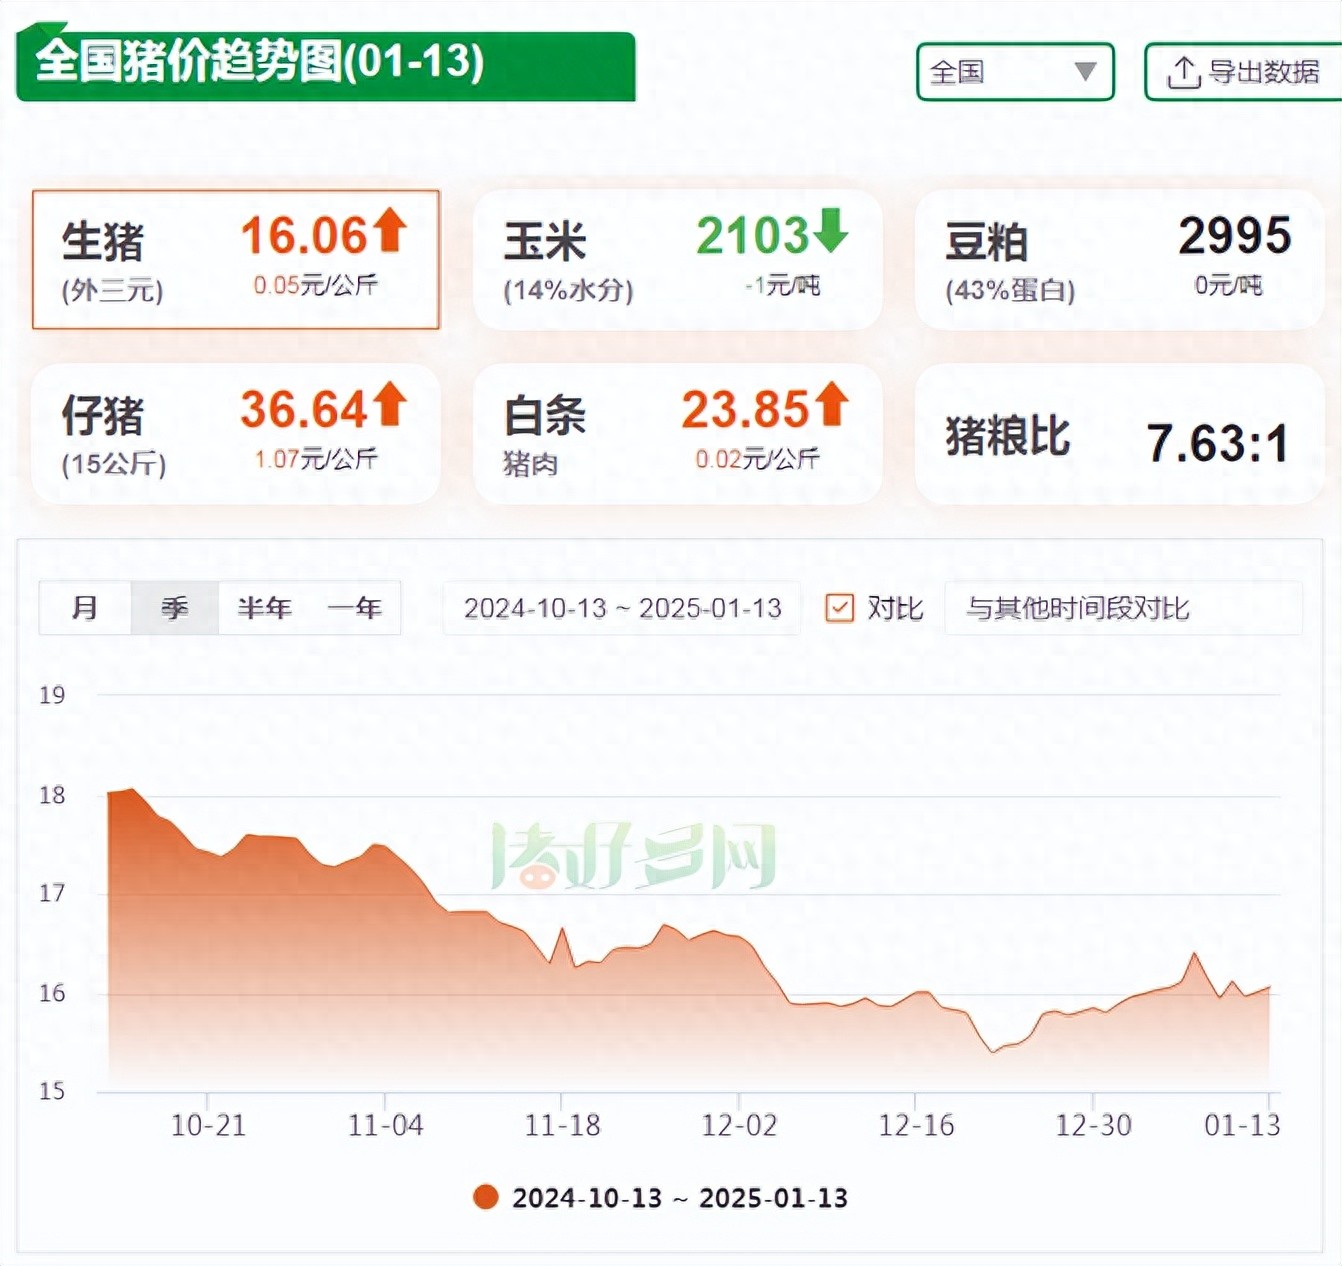Click the 12-02 x-axis label
Image resolution: width=1342 pixels, height=1266 pixels.
click(739, 1126)
